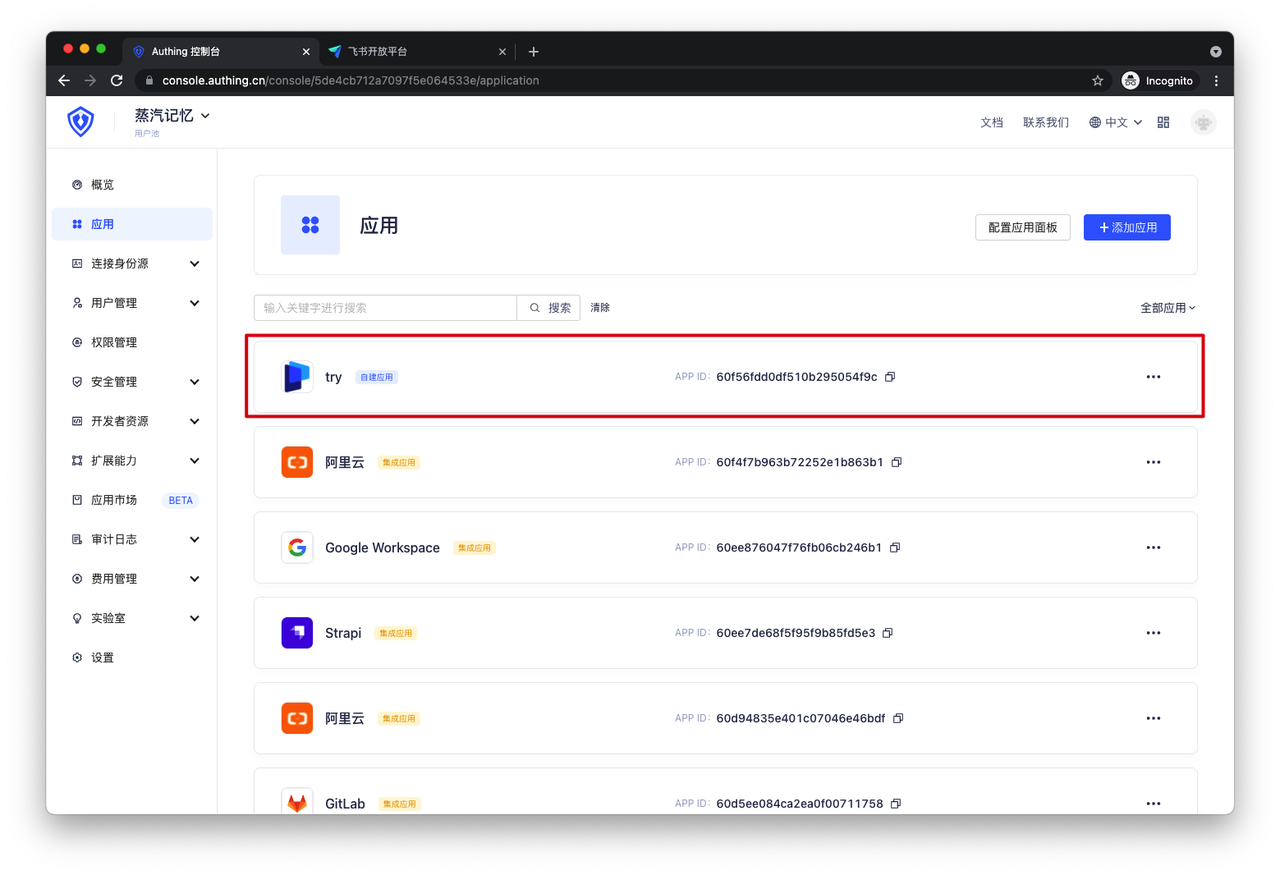Image resolution: width=1280 pixels, height=875 pixels.
Task: Go to 概览 in the sidebar
Action: click(133, 185)
